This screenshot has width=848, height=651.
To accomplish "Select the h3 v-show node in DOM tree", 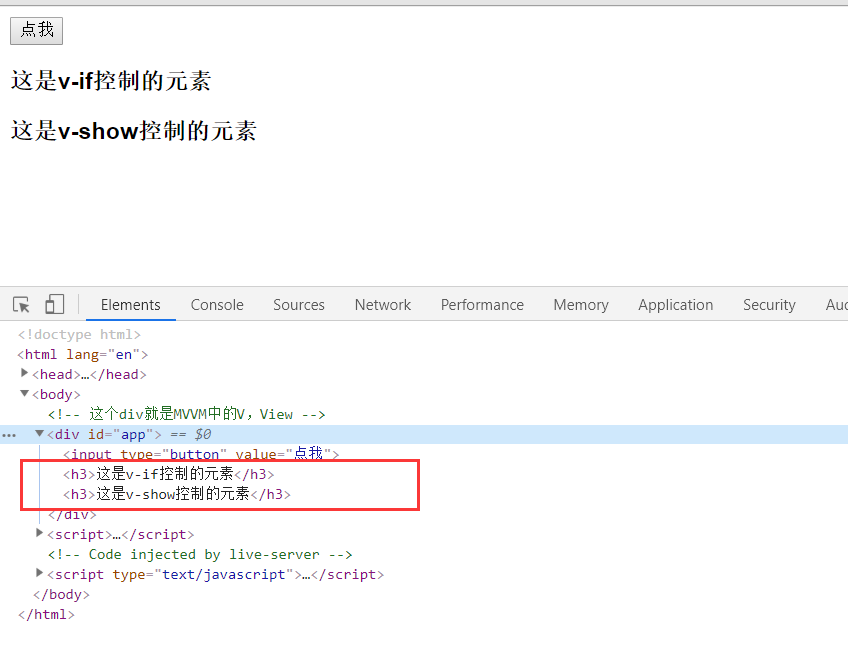I will point(177,494).
